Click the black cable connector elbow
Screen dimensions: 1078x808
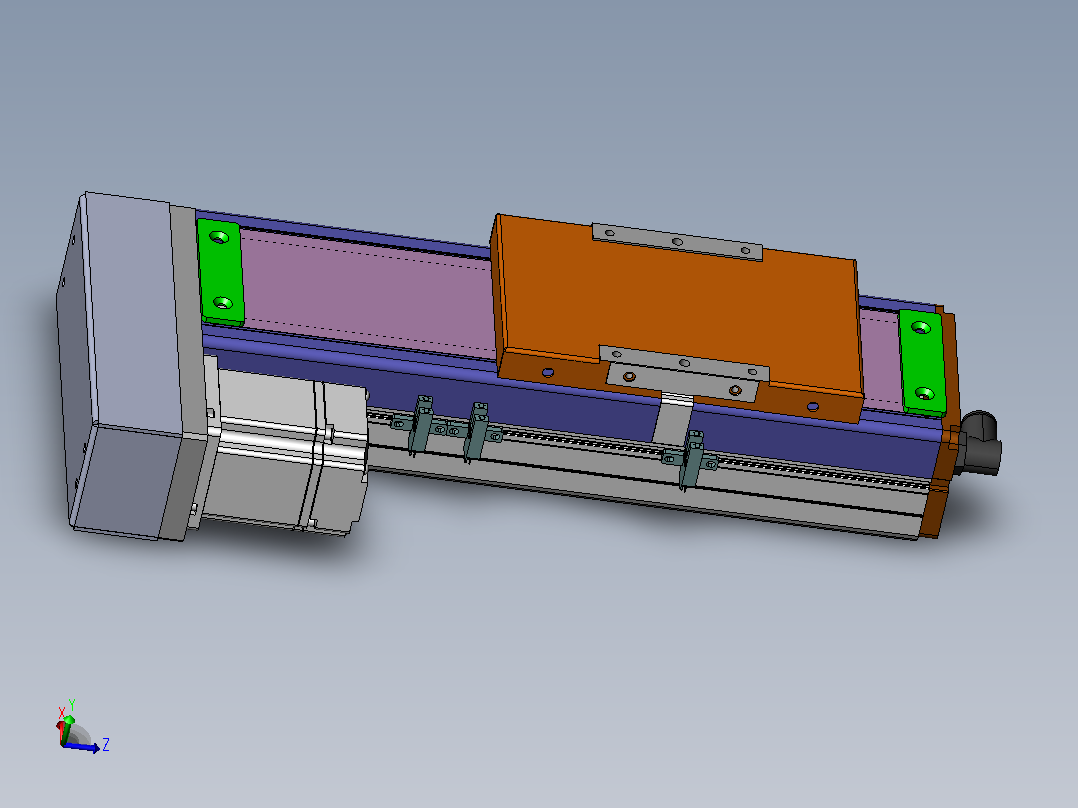tap(981, 441)
